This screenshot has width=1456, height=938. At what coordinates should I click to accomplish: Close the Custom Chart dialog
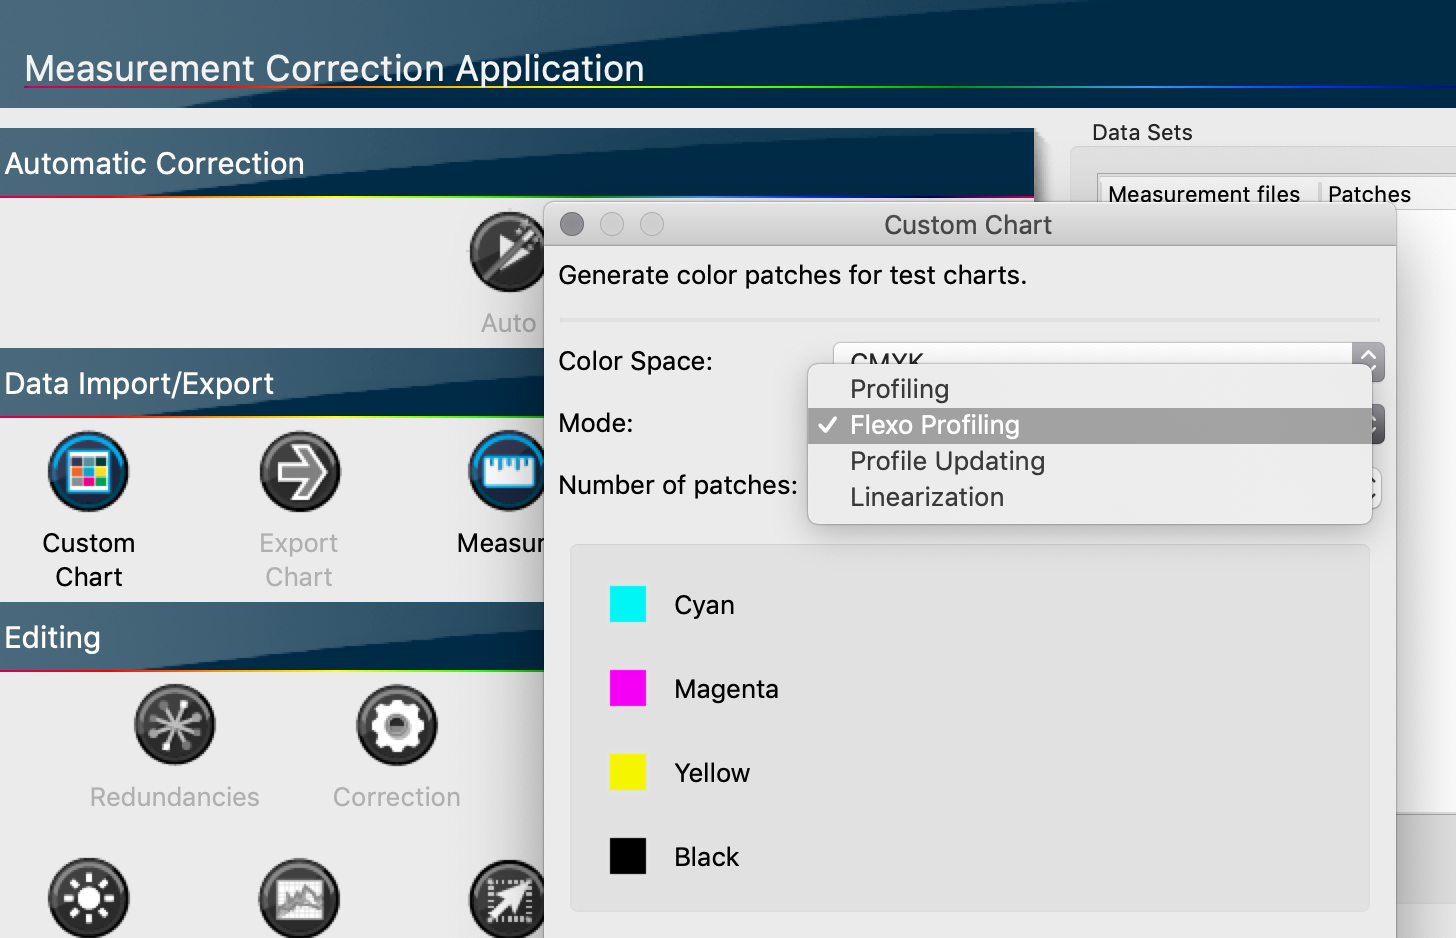pos(572,224)
